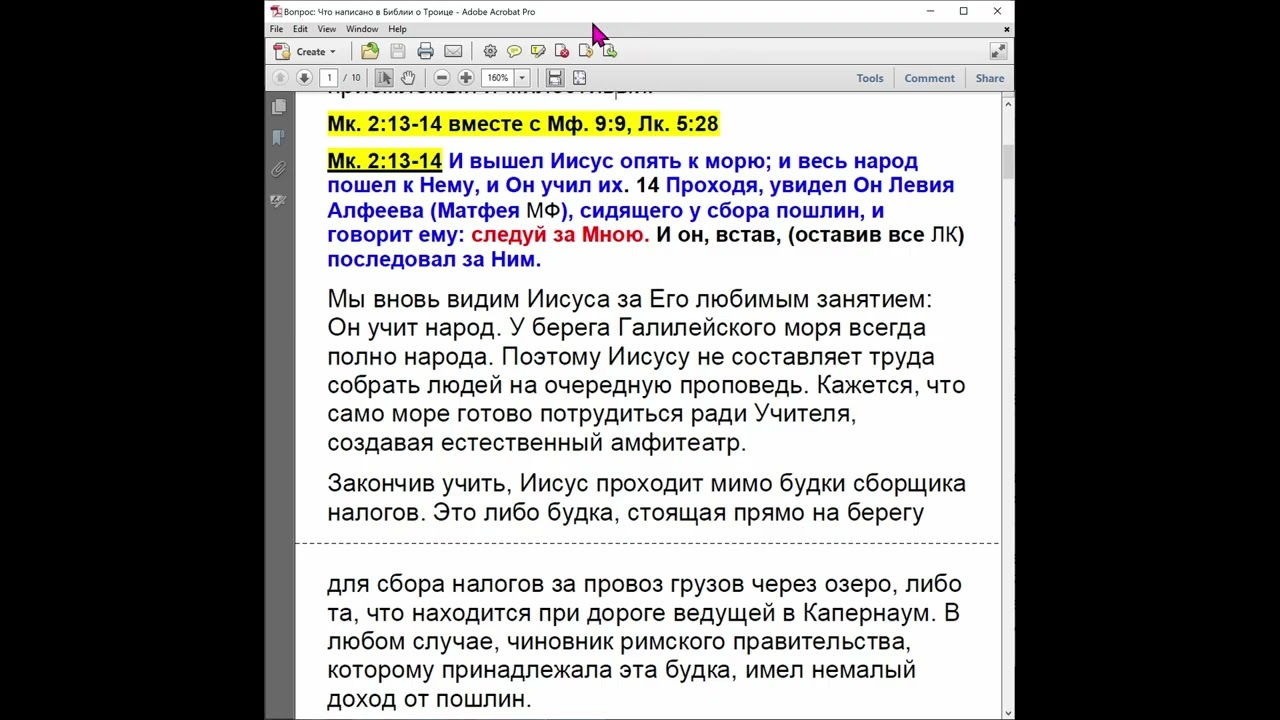The image size is (1280, 720).
Task: Open the Share pane
Action: pyautogui.click(x=990, y=78)
